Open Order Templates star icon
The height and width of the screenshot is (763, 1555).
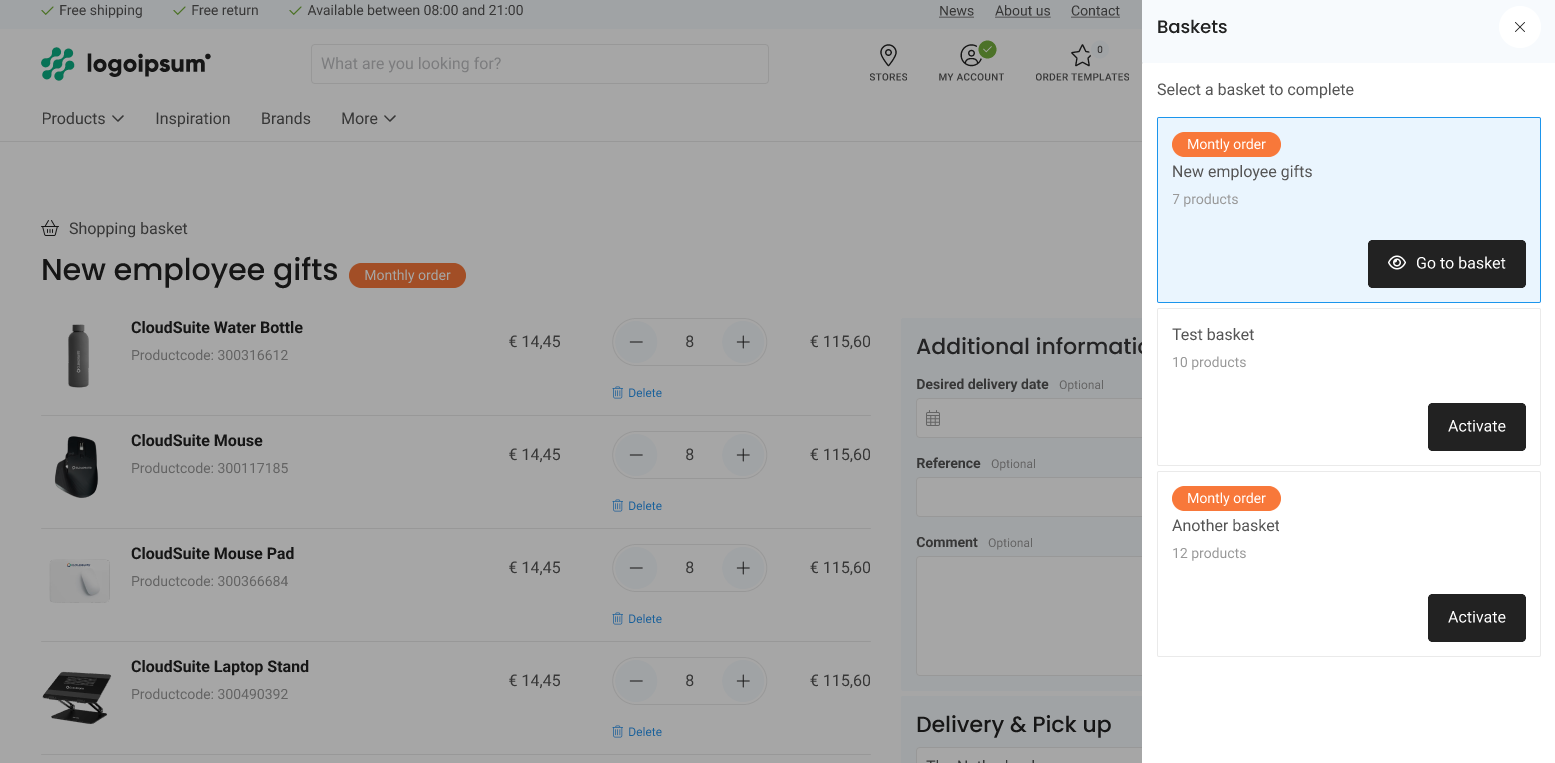click(1081, 56)
